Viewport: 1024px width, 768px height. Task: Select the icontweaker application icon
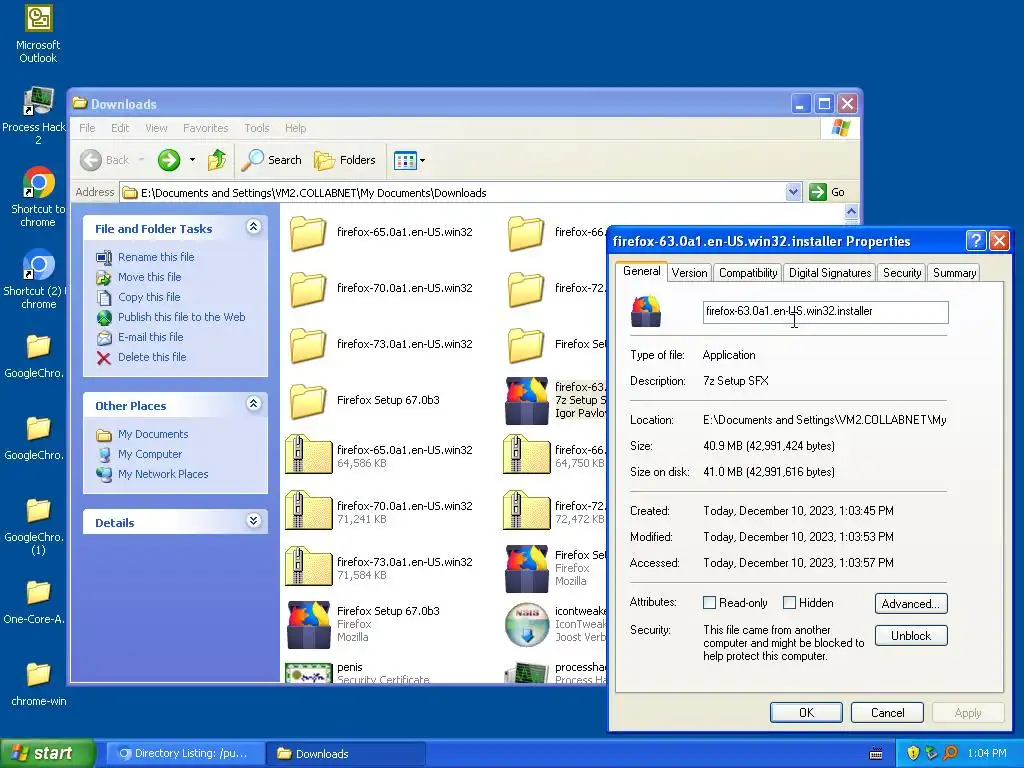[x=526, y=624]
